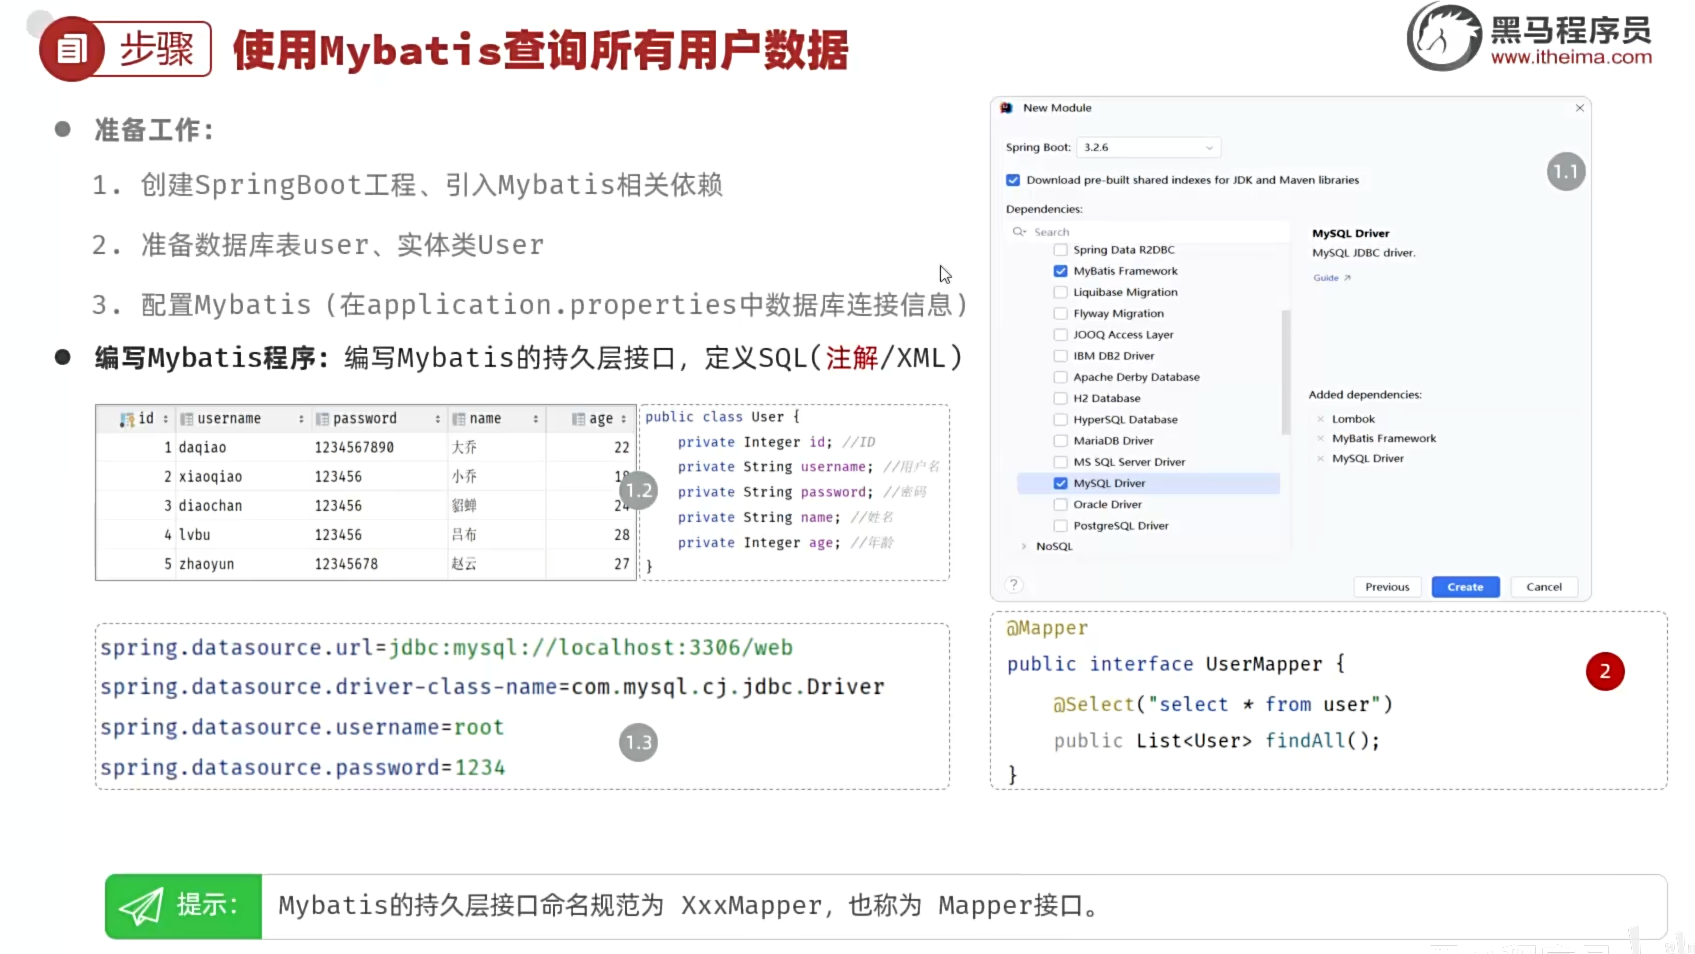
Task: Select the xiaoqiao username cell
Action: click(x=243, y=477)
